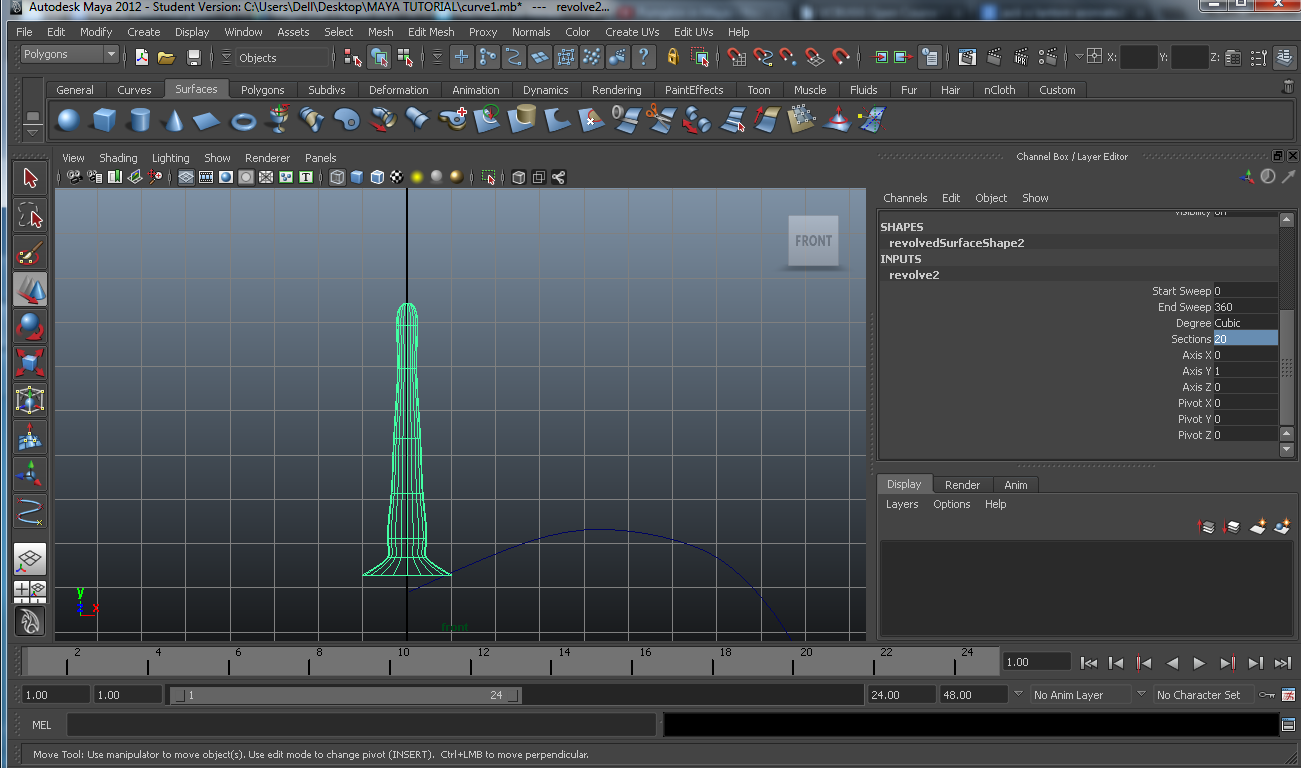Screen dimensions: 1301x768
Task: Toggle snap to curves magnet
Action: coord(763,57)
